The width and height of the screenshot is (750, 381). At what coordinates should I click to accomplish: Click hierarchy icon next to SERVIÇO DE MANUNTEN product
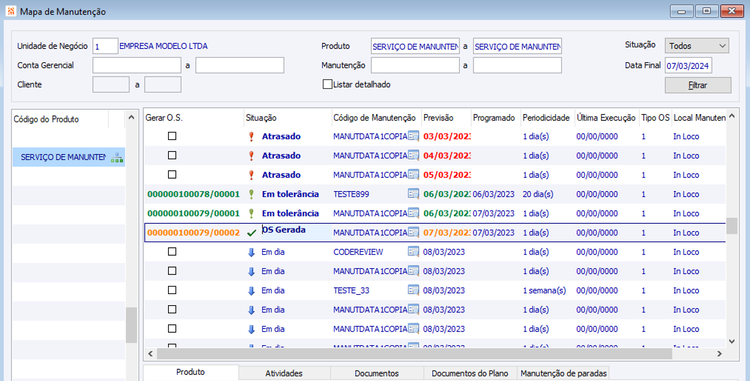click(117, 157)
